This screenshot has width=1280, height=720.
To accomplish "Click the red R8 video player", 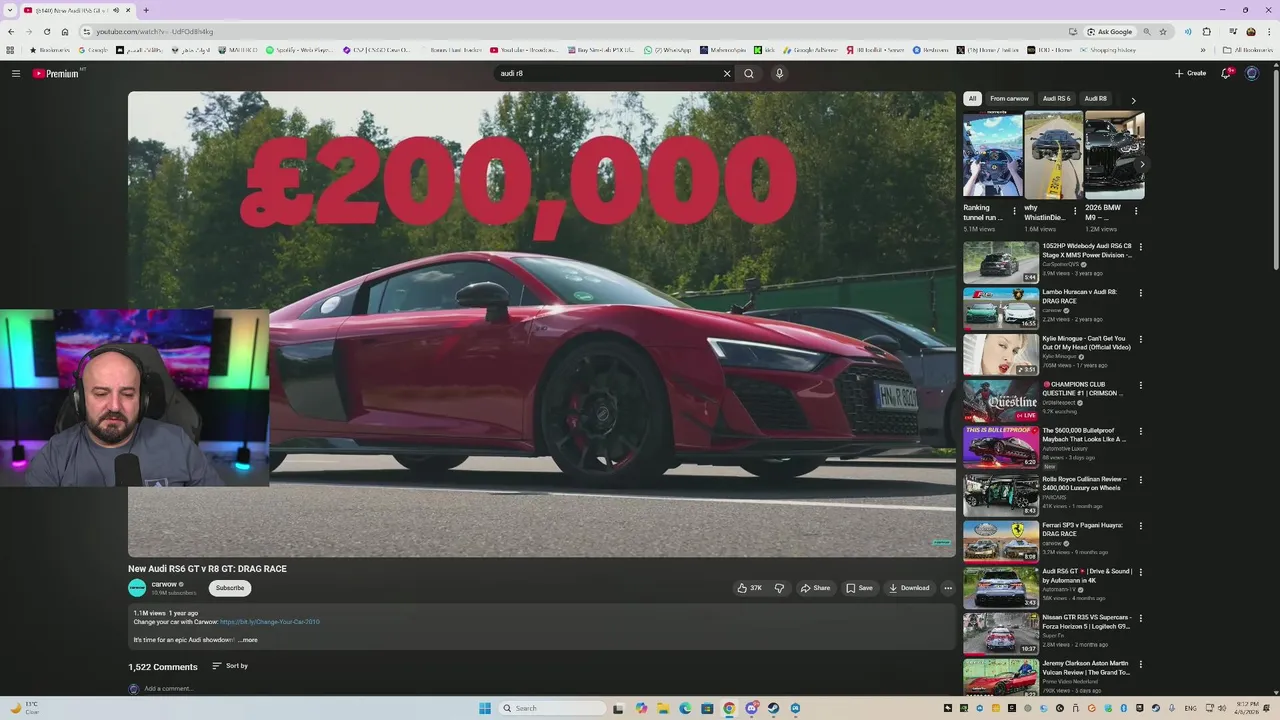I will 542,325.
